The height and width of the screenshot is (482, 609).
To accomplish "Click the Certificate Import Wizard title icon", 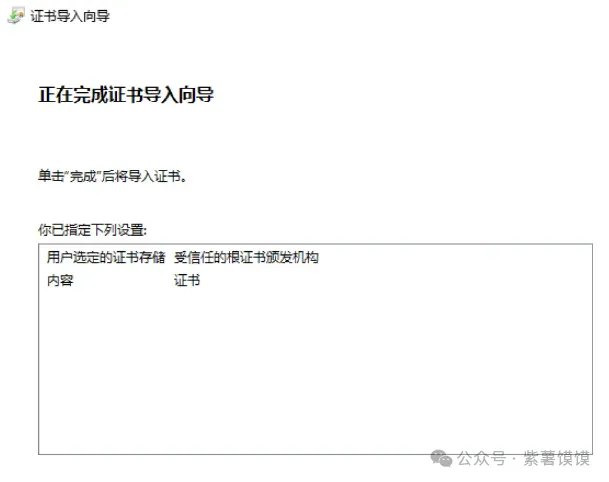I will pyautogui.click(x=16, y=16).
